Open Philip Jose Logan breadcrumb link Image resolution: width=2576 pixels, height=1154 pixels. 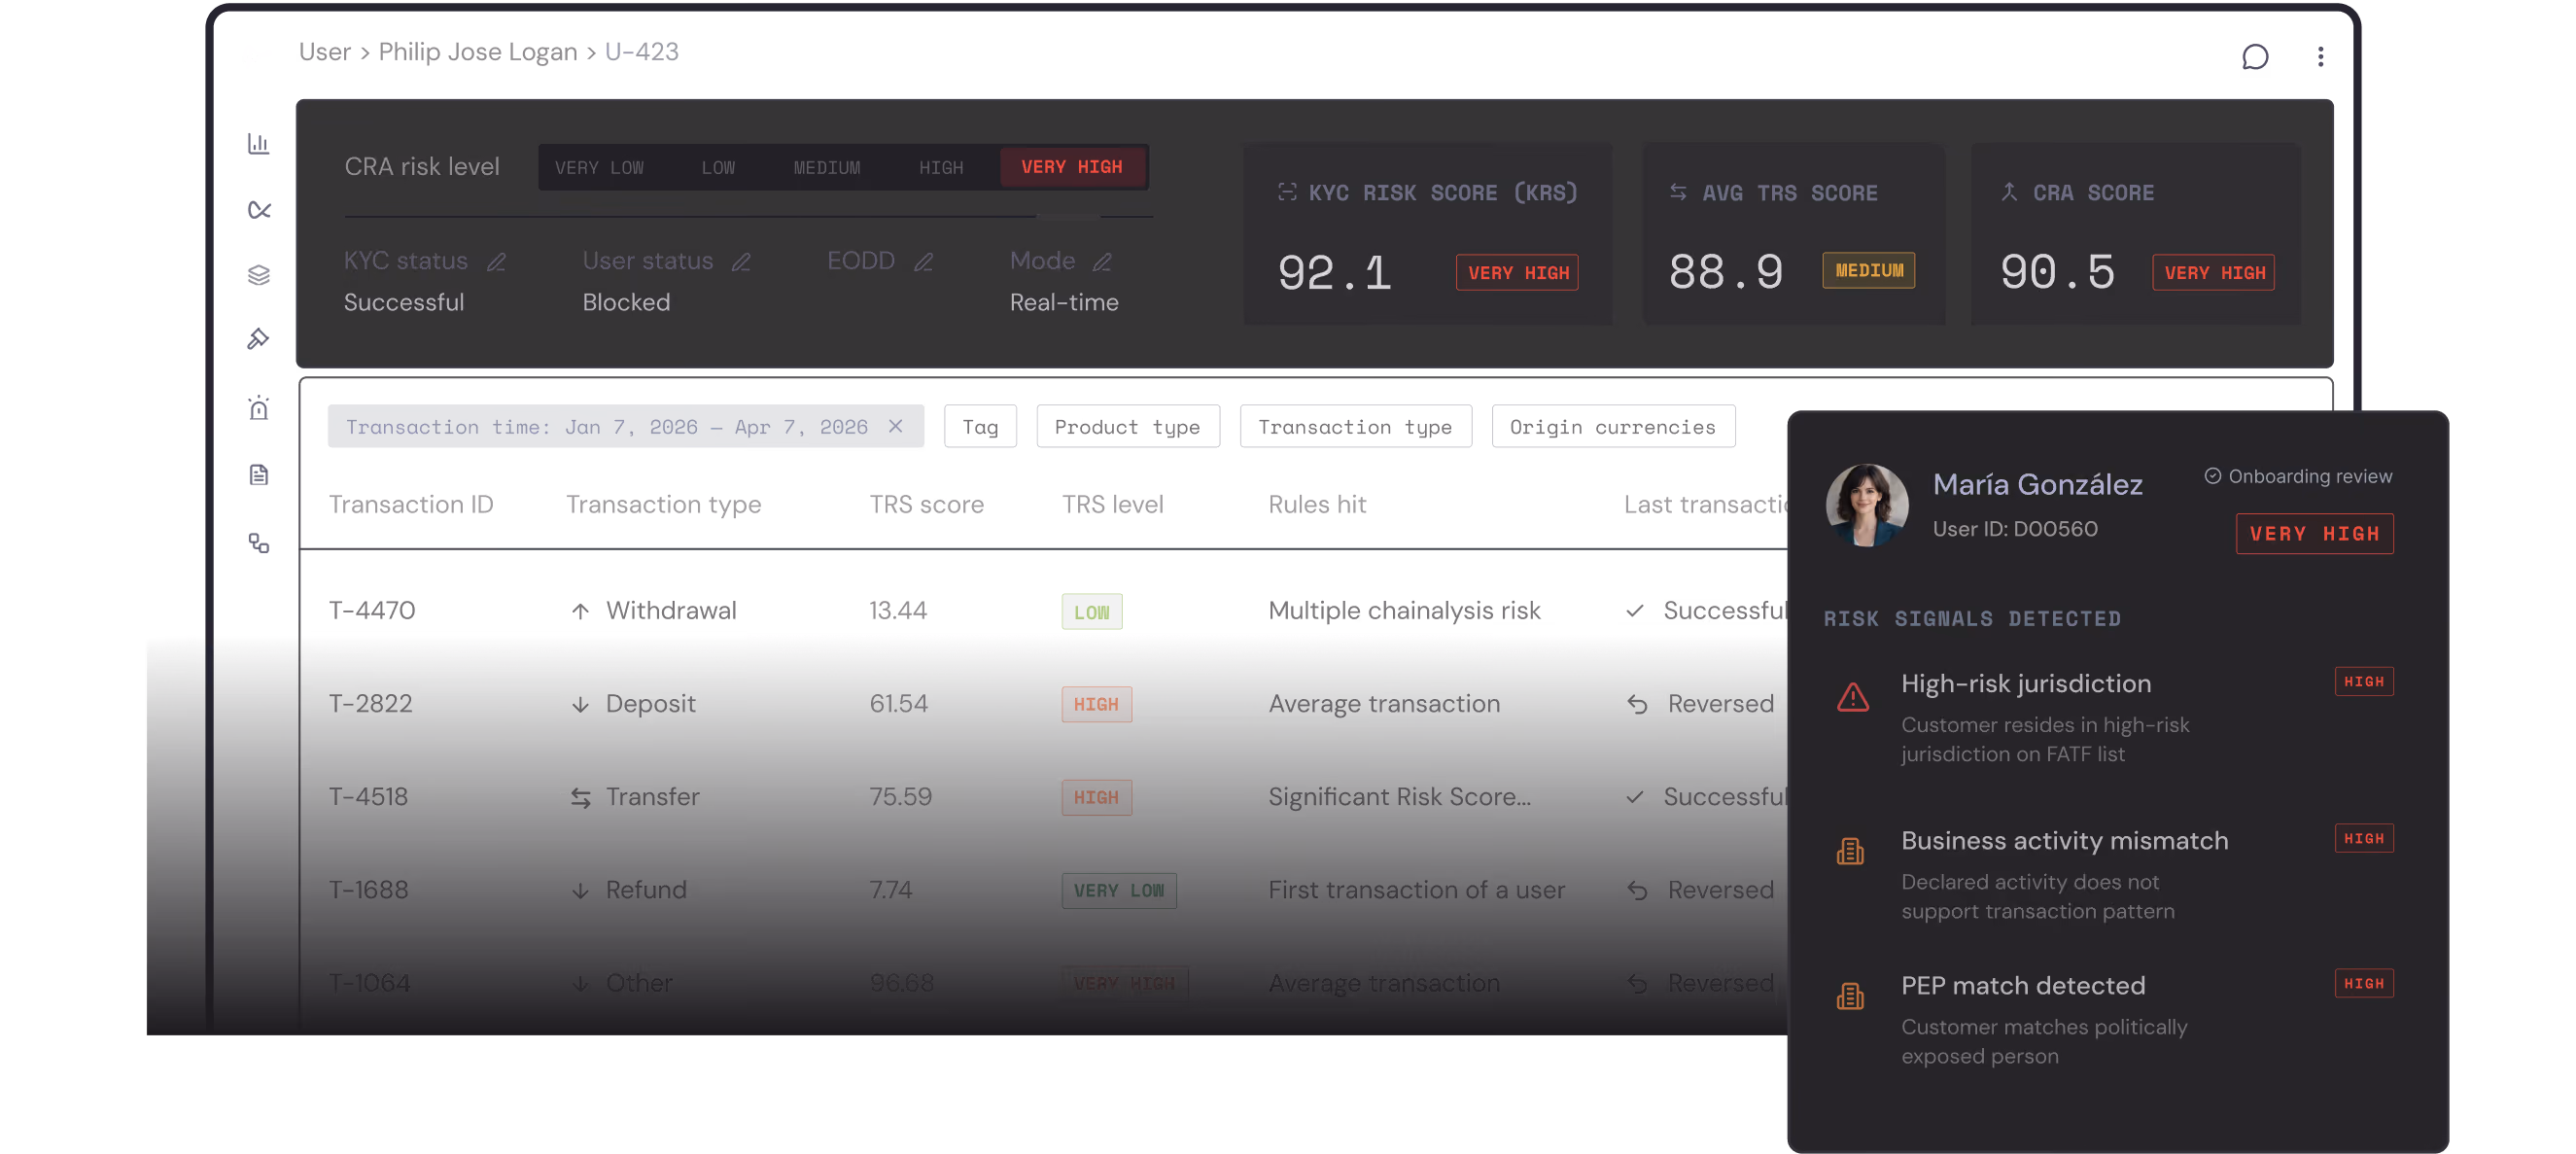478,52
